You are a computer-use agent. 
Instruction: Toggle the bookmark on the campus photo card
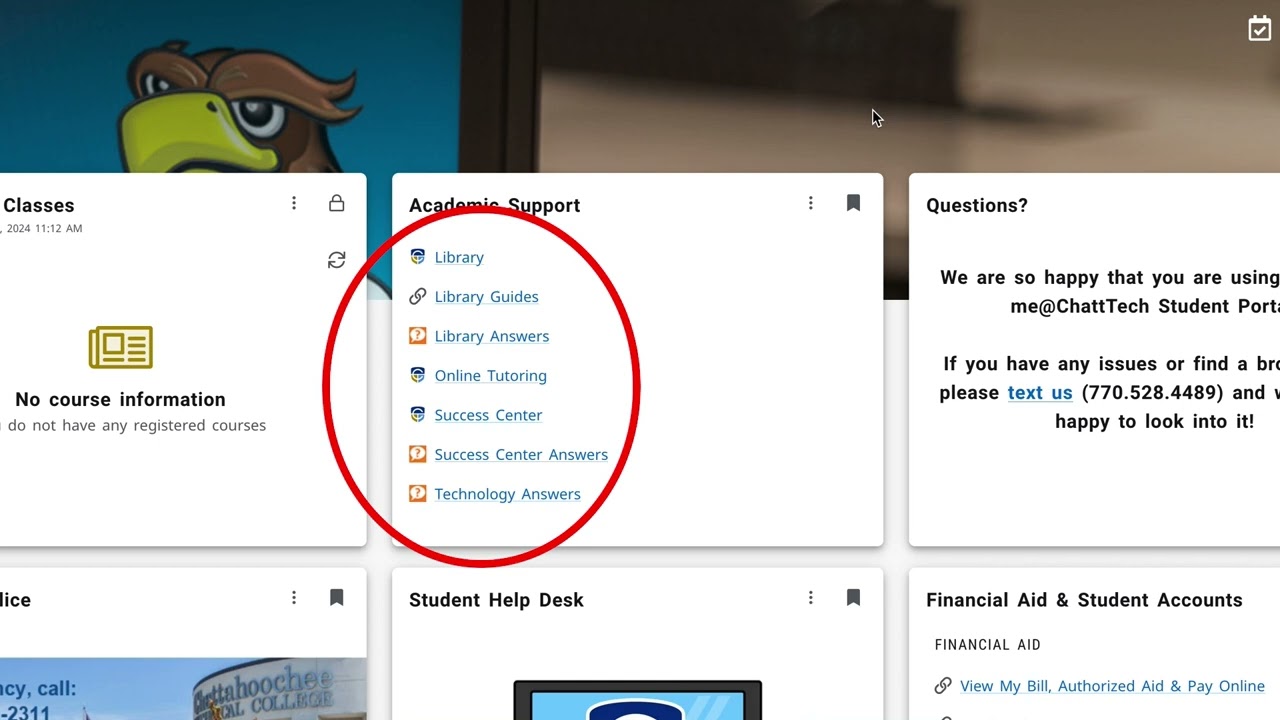pos(337,597)
